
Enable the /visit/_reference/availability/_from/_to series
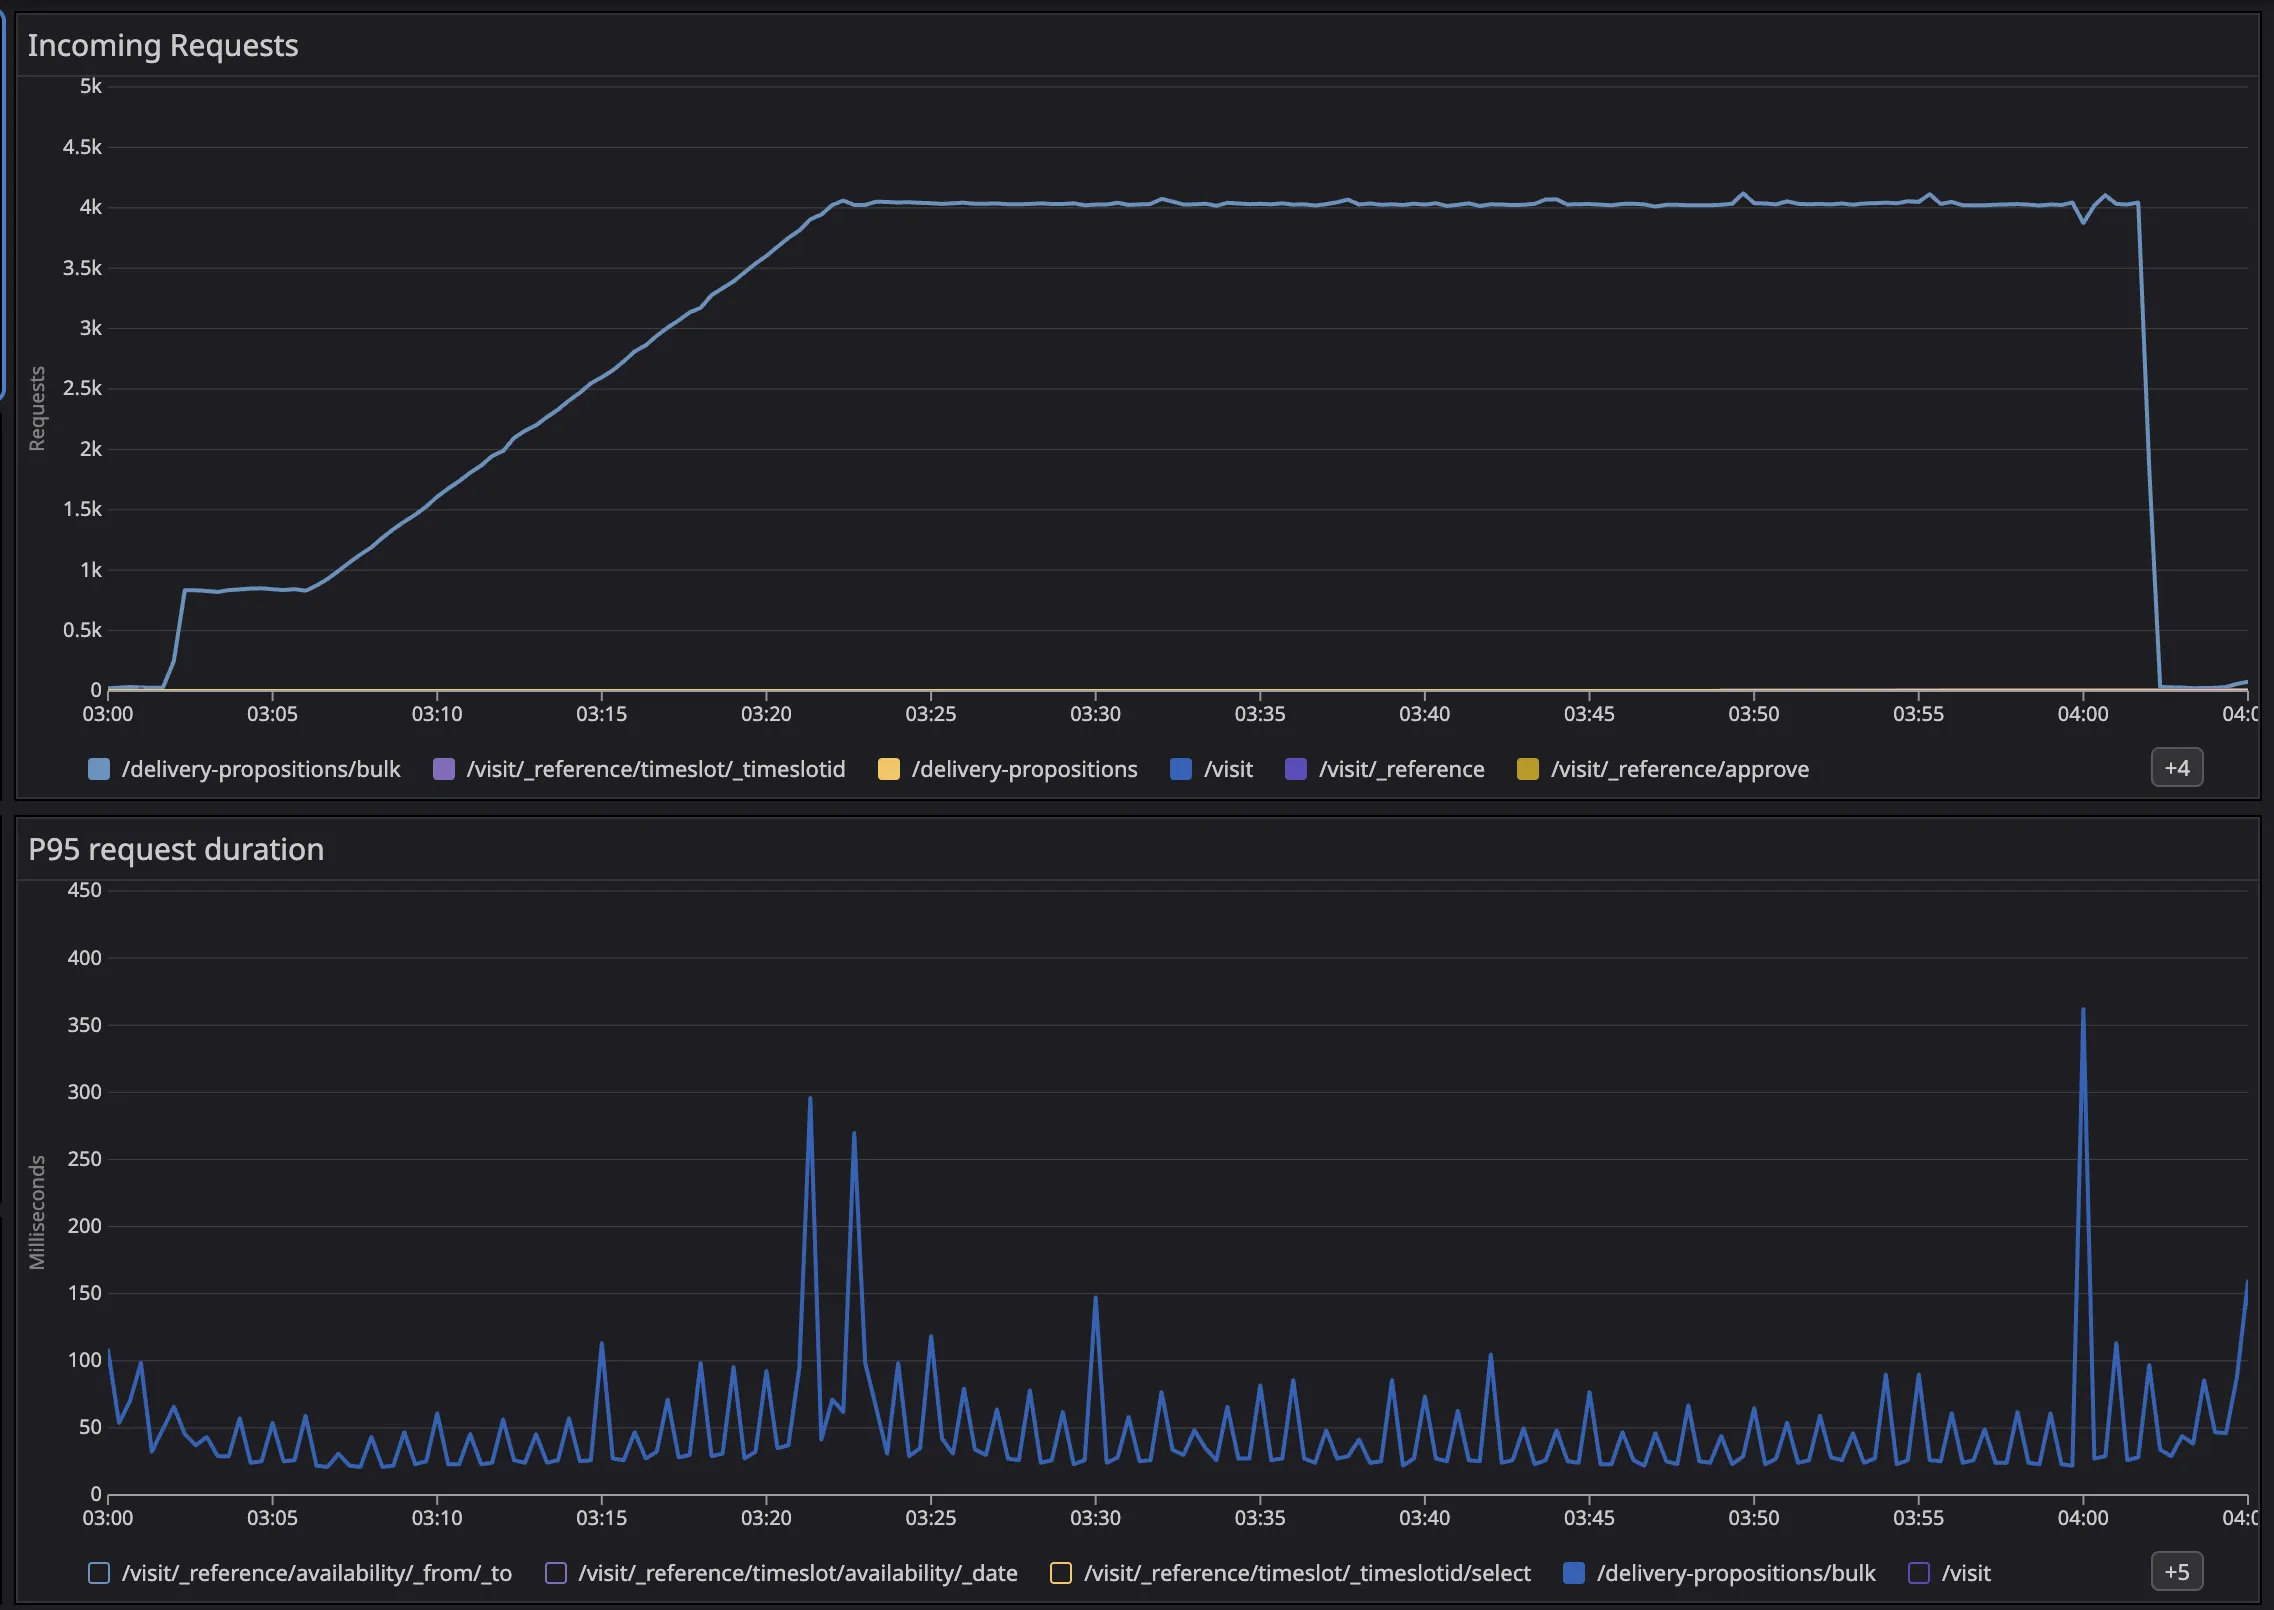point(98,1572)
